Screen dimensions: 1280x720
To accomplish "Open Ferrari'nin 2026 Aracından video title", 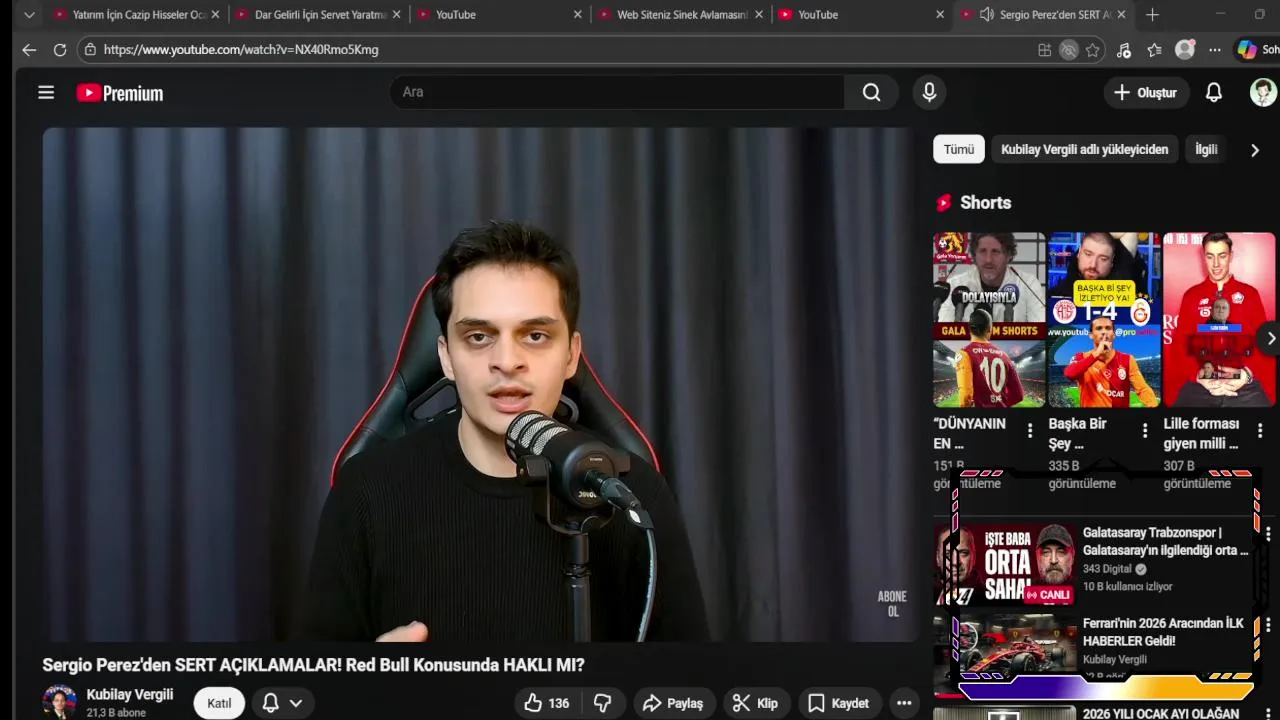I will 1164,632.
